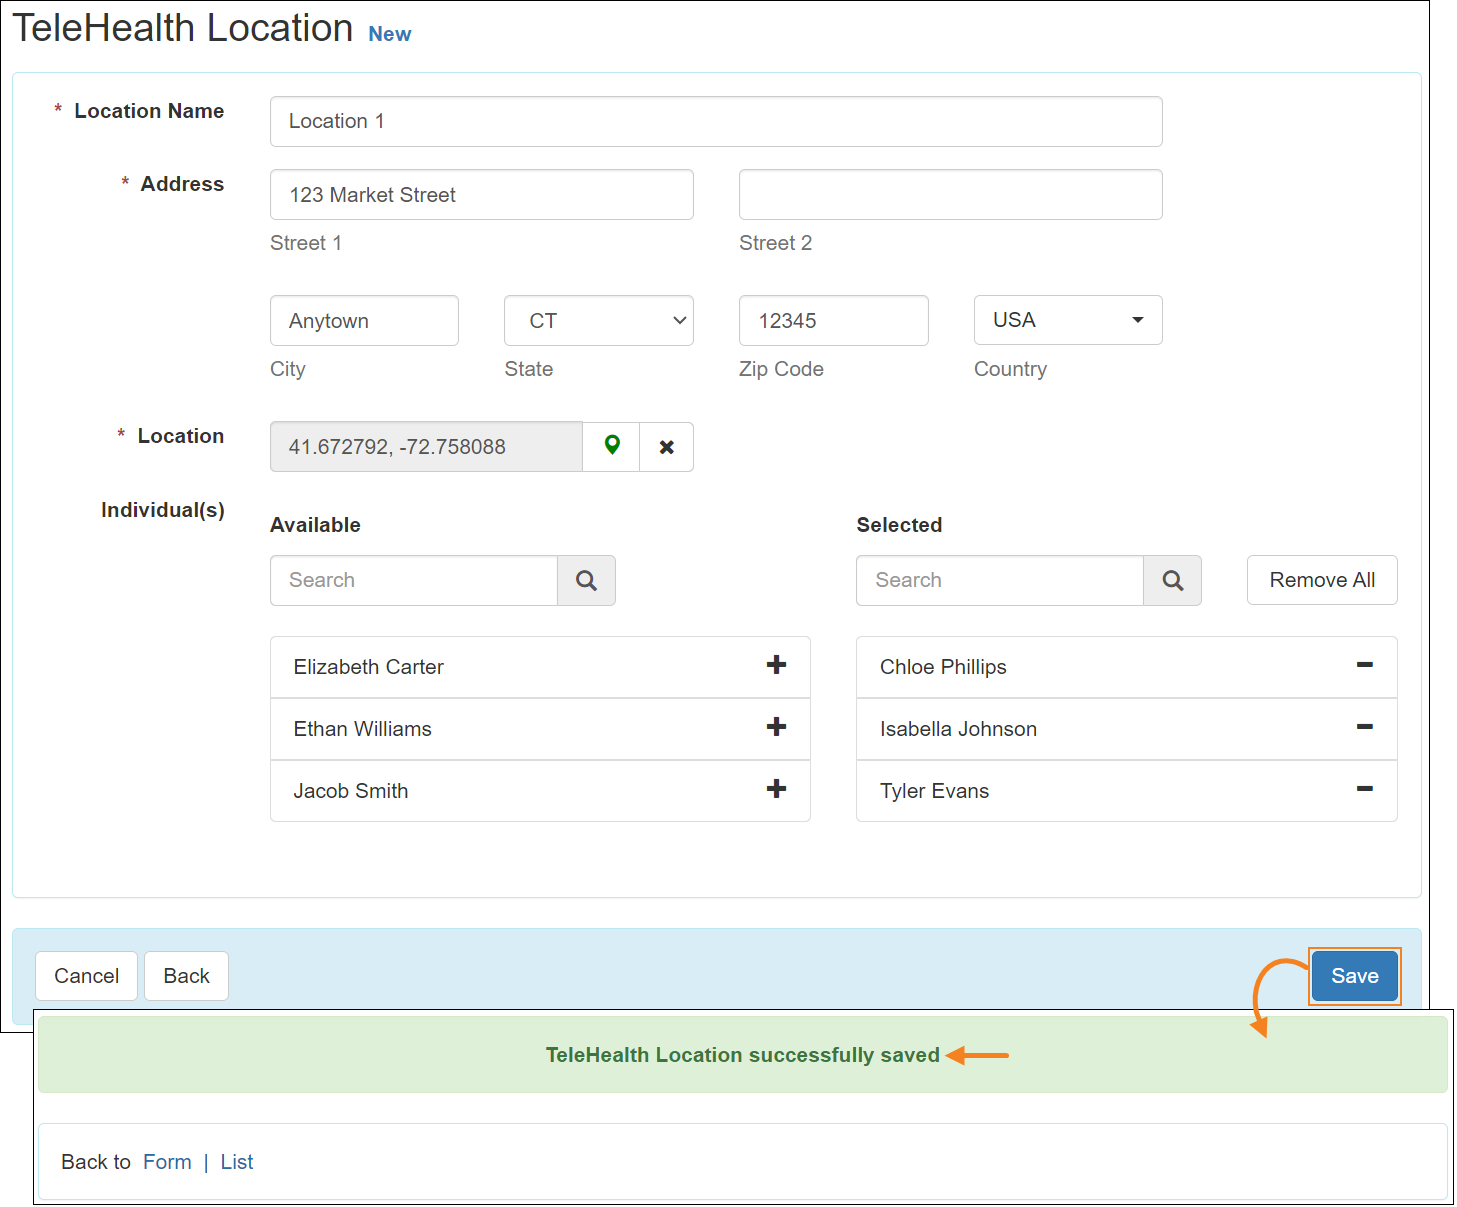Click the Remove All button
1457x1207 pixels.
coord(1322,580)
